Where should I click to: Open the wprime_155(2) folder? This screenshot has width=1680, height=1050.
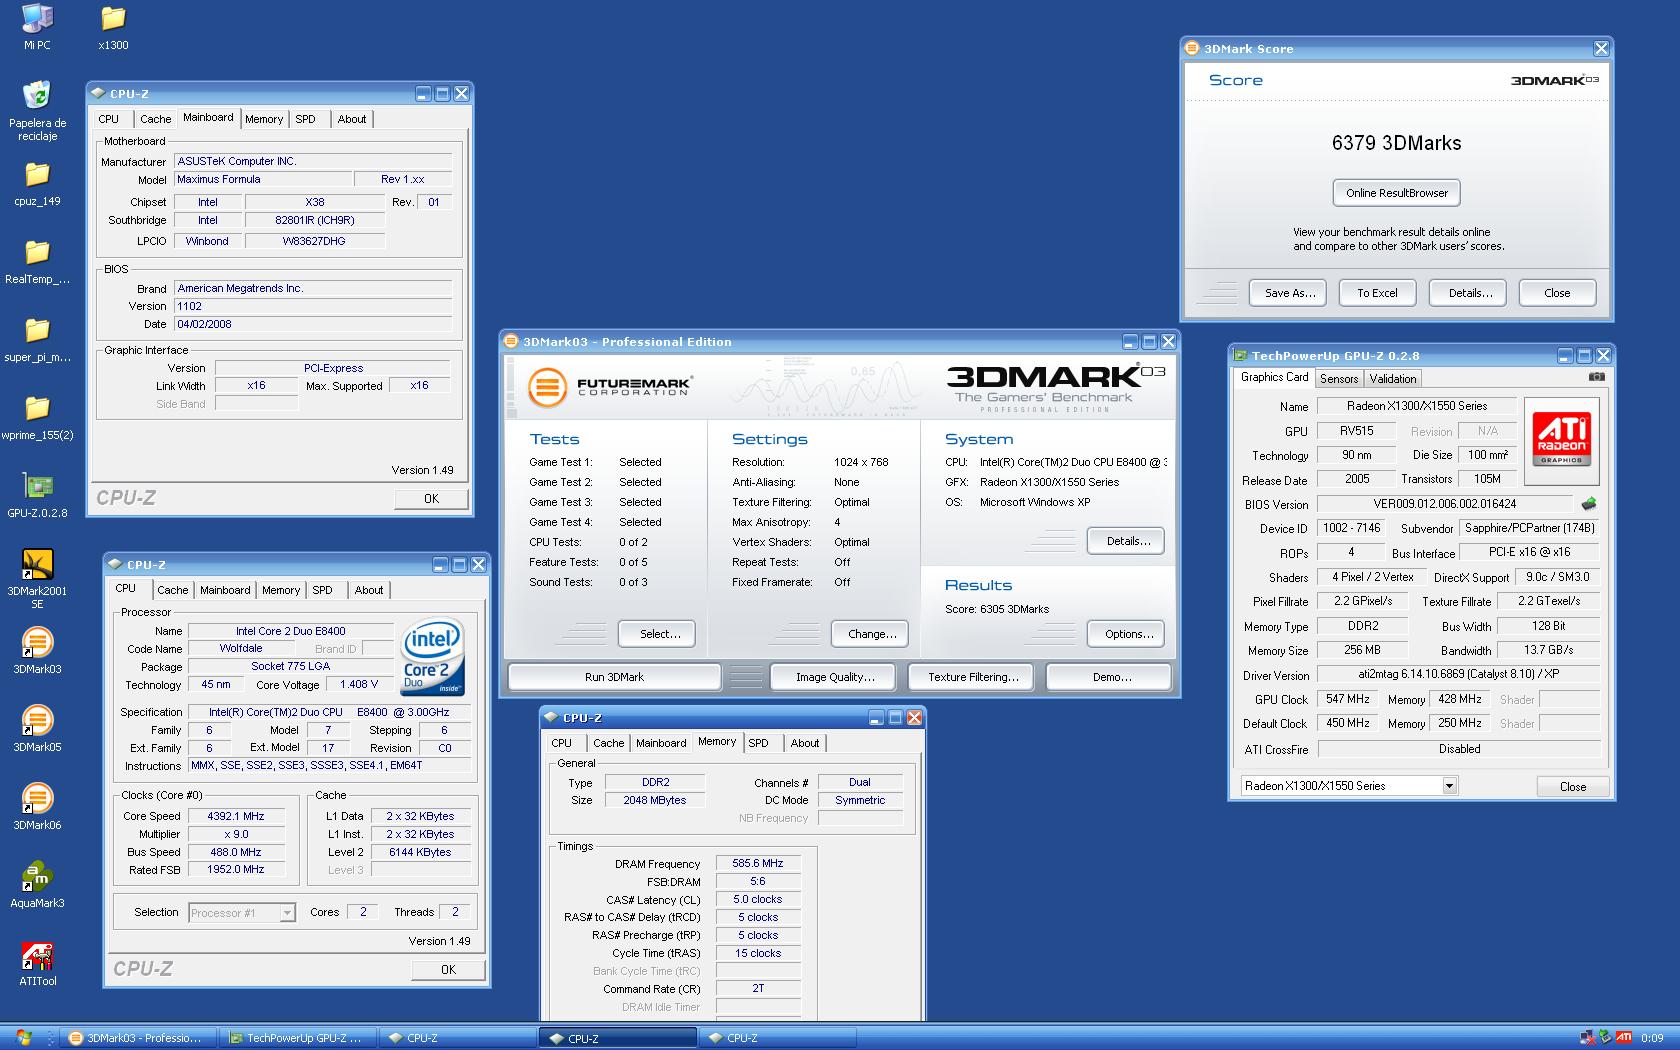pos(37,417)
